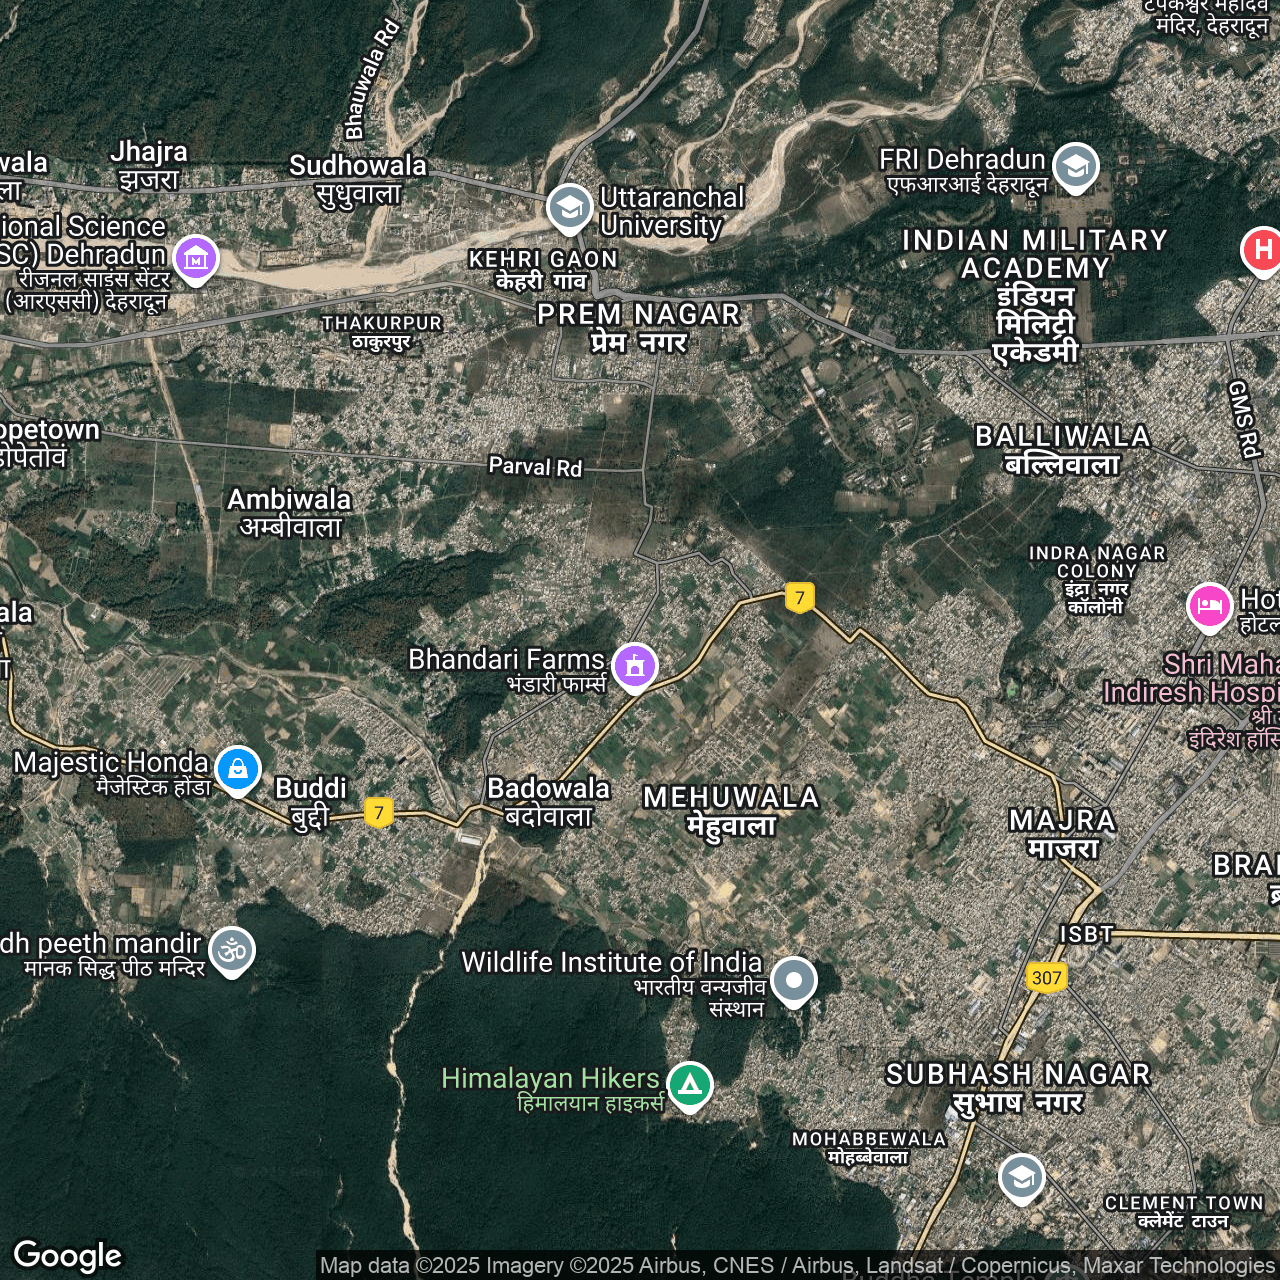Select the pink hotel bed marker

1209,606
